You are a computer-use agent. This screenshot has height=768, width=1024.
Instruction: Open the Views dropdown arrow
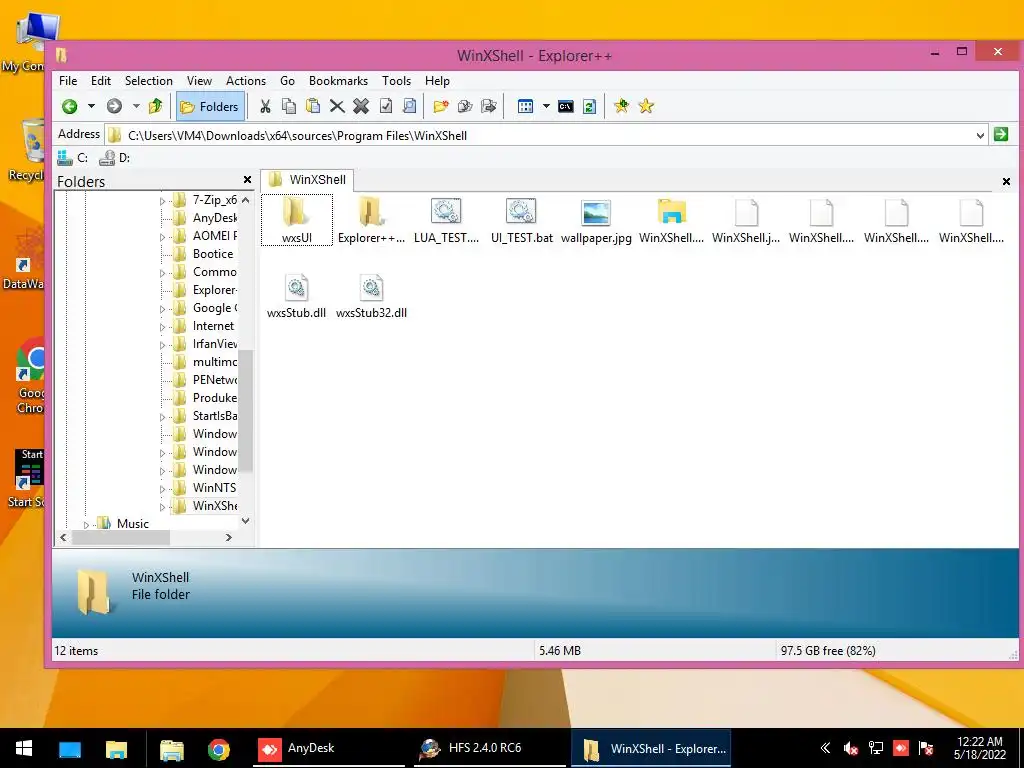546,106
